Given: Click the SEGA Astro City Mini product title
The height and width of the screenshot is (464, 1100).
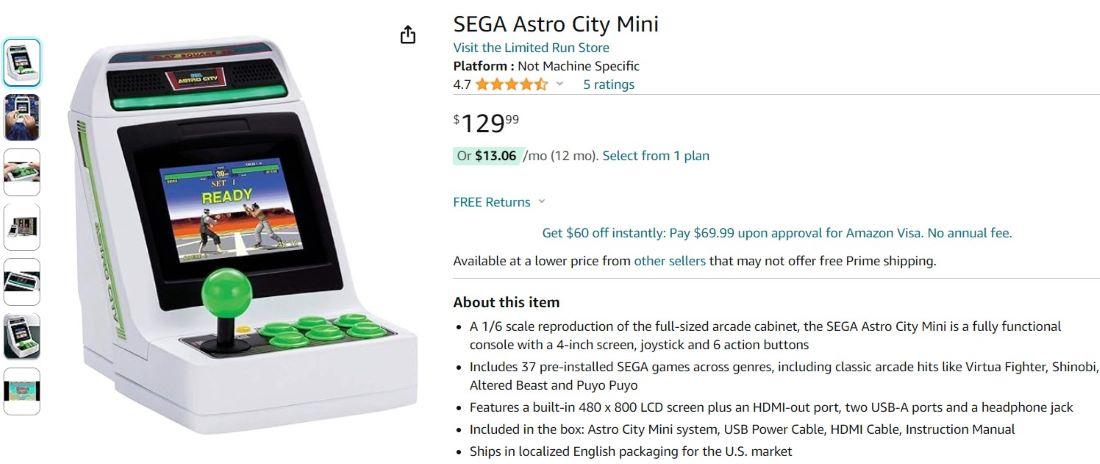Looking at the screenshot, I should pyautogui.click(x=555, y=24).
